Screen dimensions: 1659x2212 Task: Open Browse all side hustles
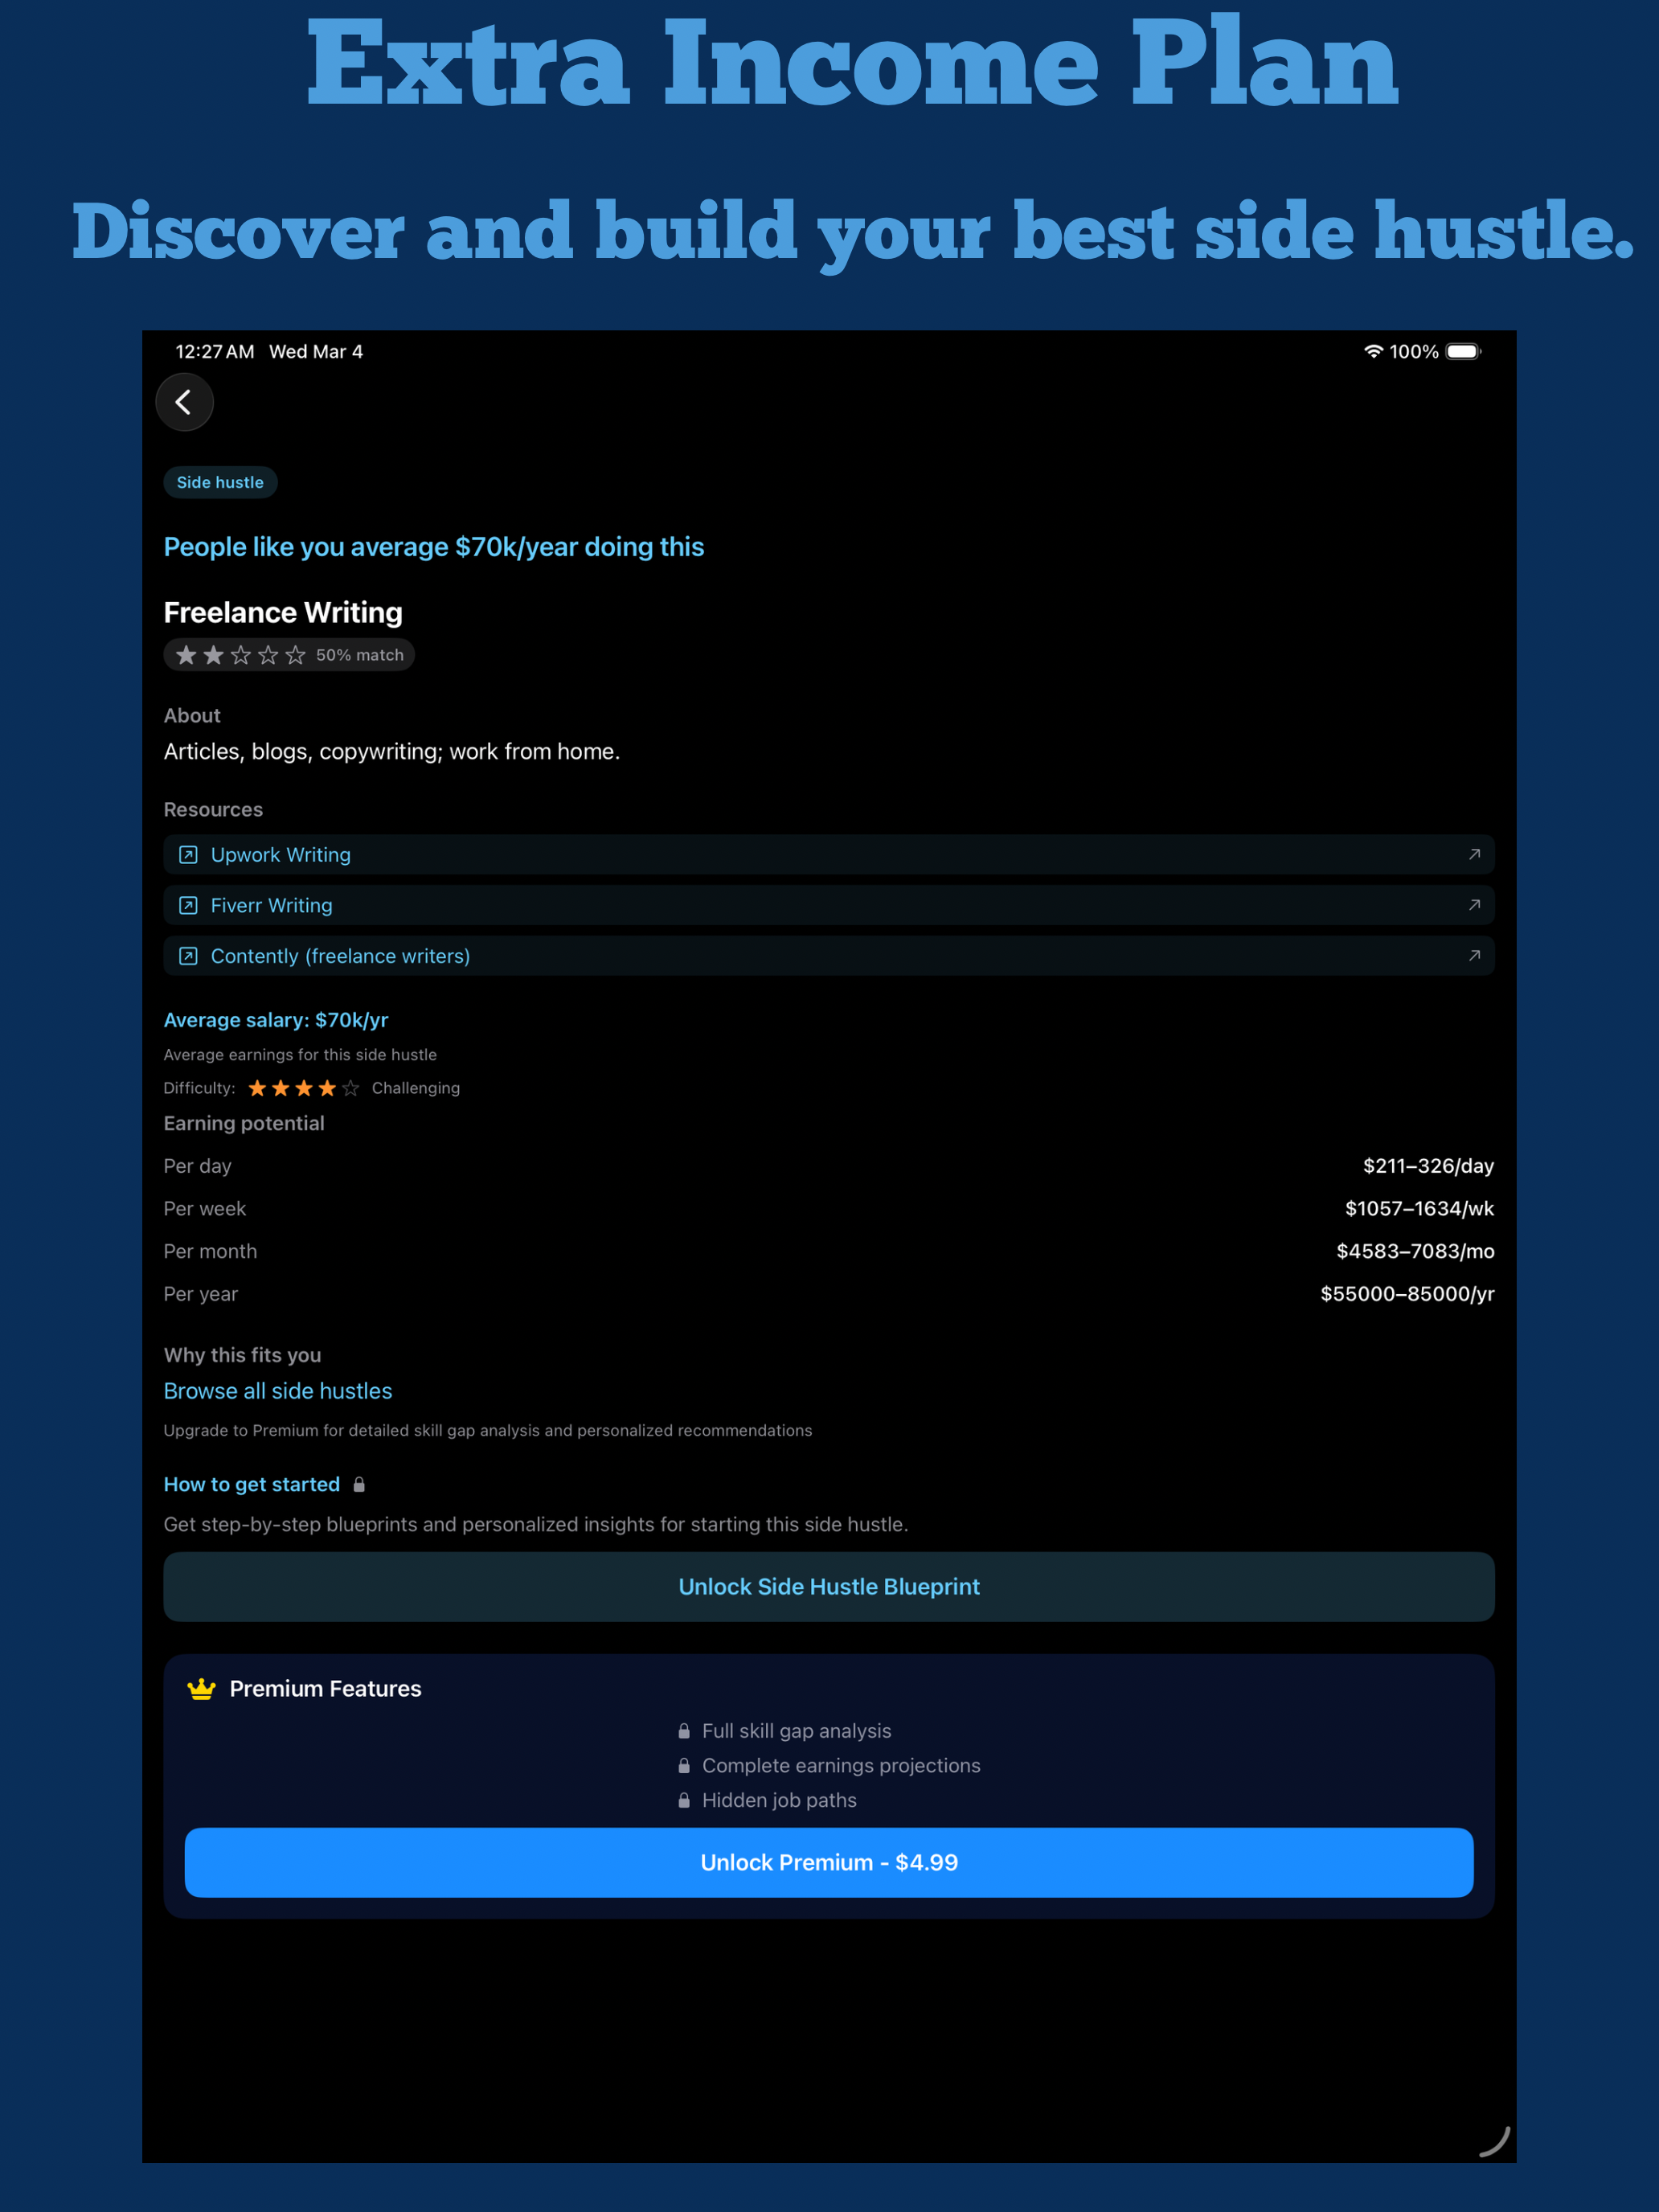click(278, 1391)
